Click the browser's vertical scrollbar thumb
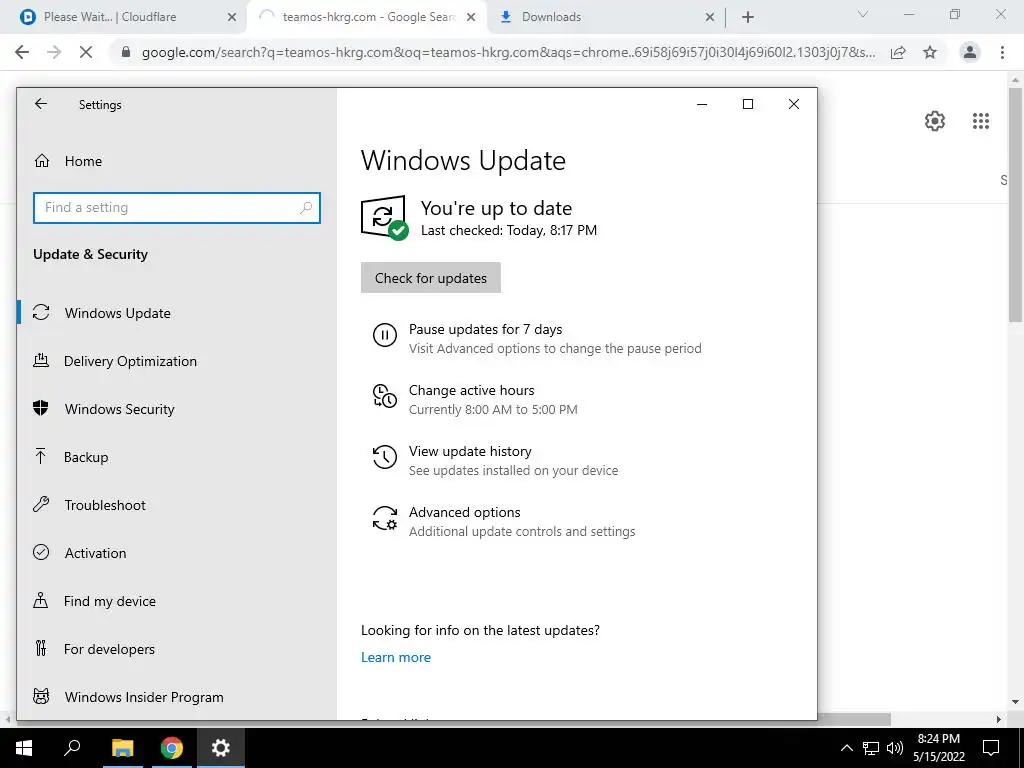Image resolution: width=1024 pixels, height=768 pixels. pyautogui.click(x=1016, y=204)
